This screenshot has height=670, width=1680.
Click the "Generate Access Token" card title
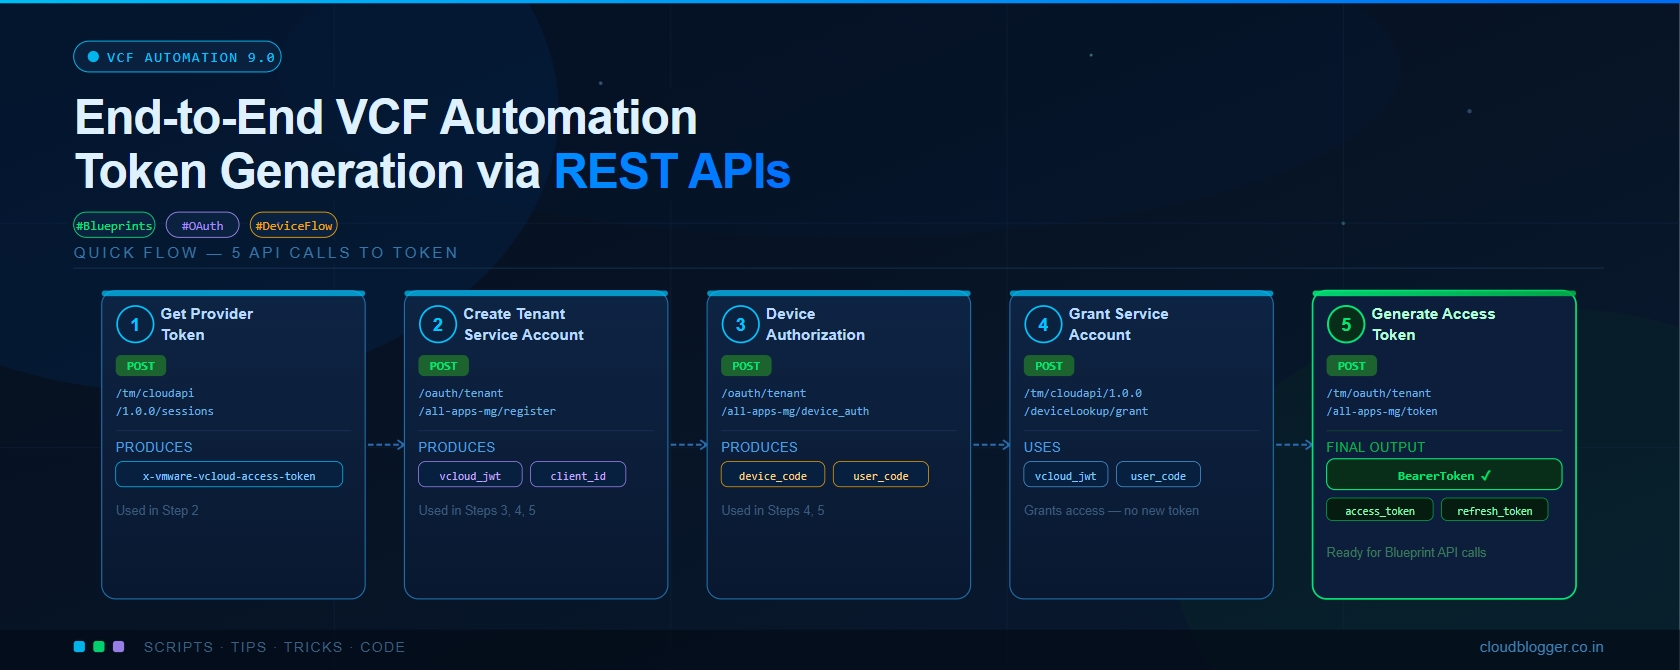pos(1433,324)
